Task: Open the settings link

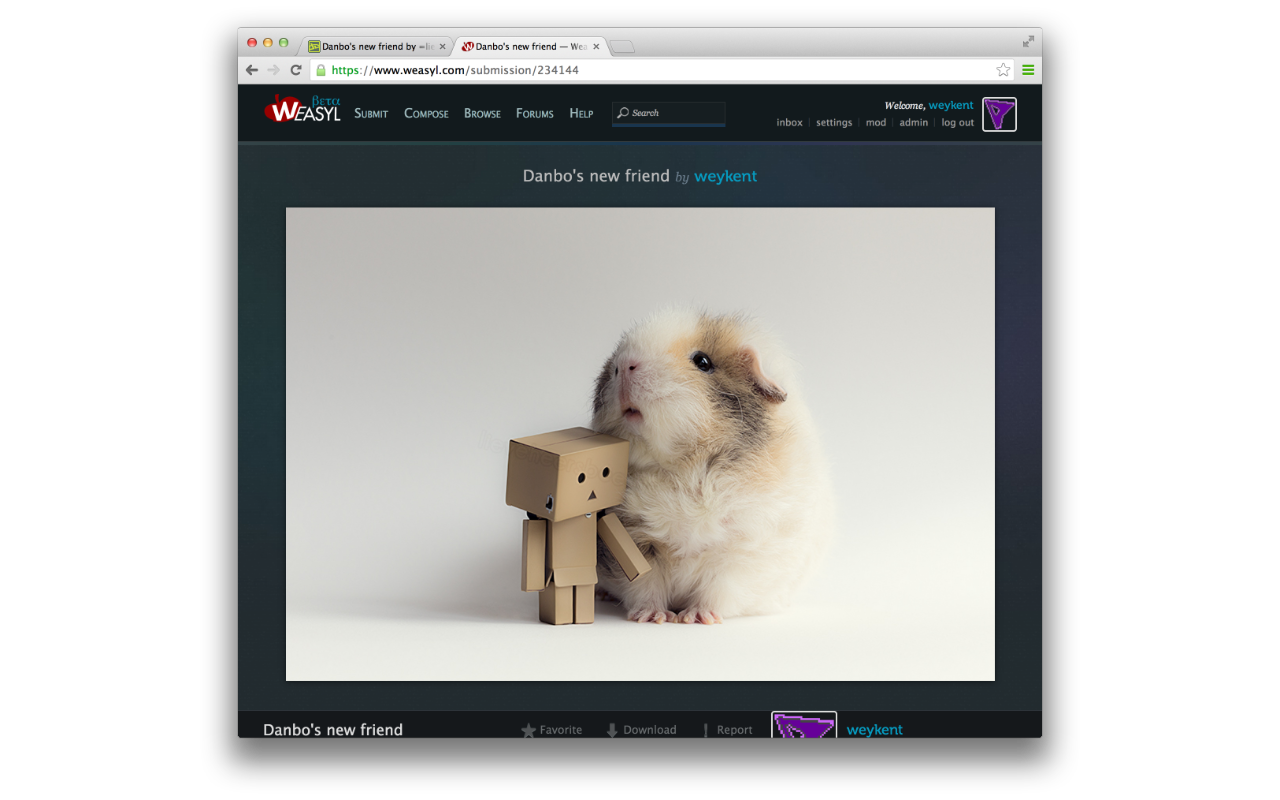Action: (x=834, y=123)
